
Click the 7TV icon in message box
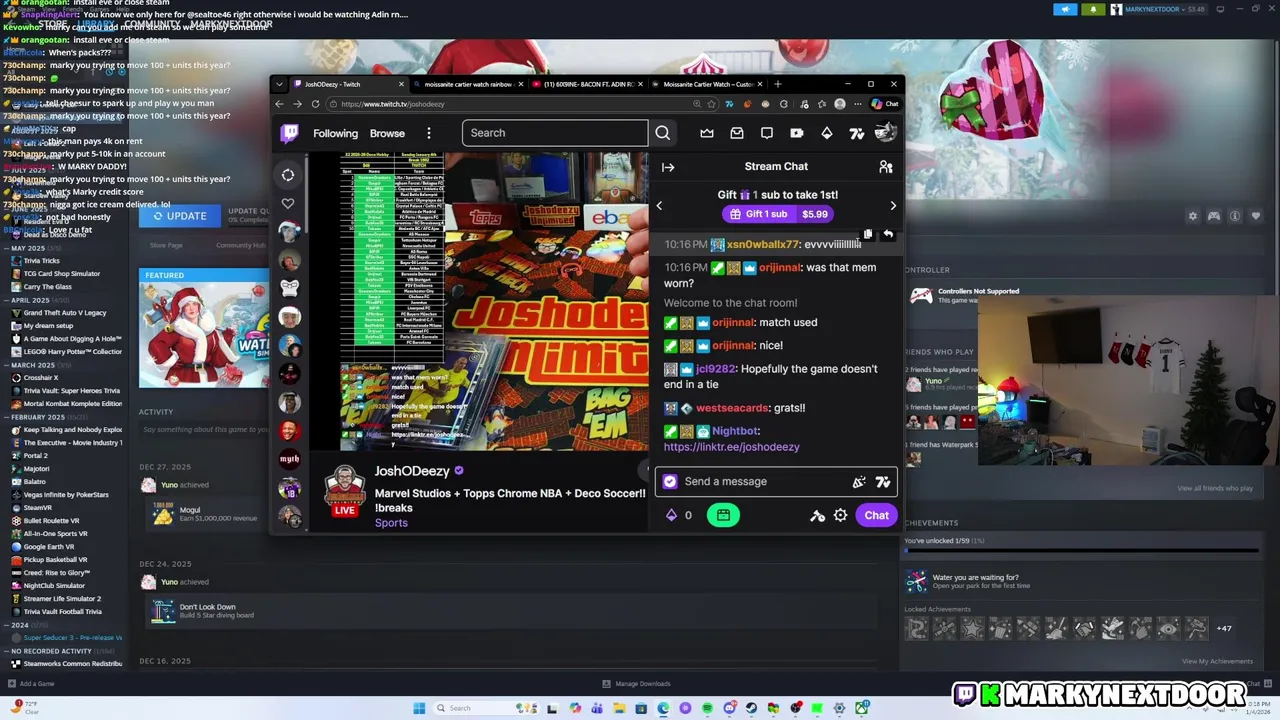(883, 482)
